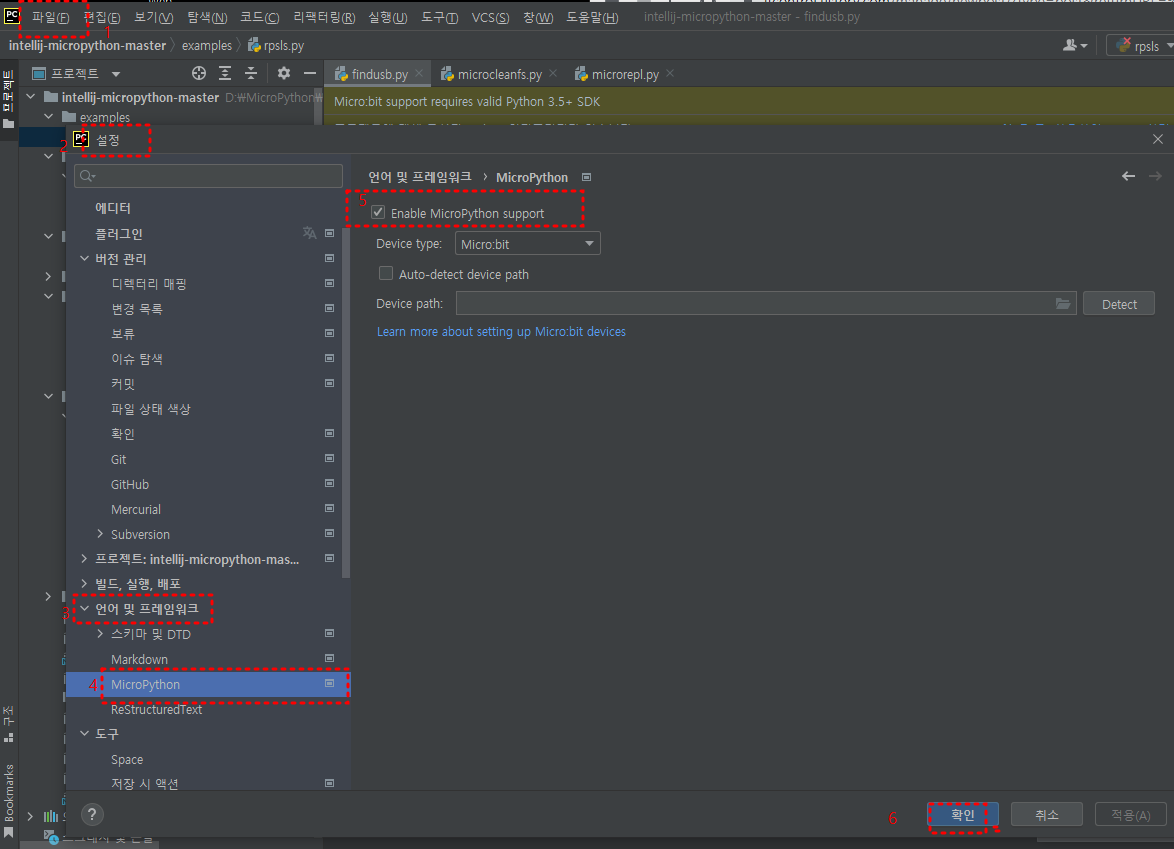Image resolution: width=1174 pixels, height=849 pixels.
Task: Select the MicroPython settings item
Action: coord(207,684)
